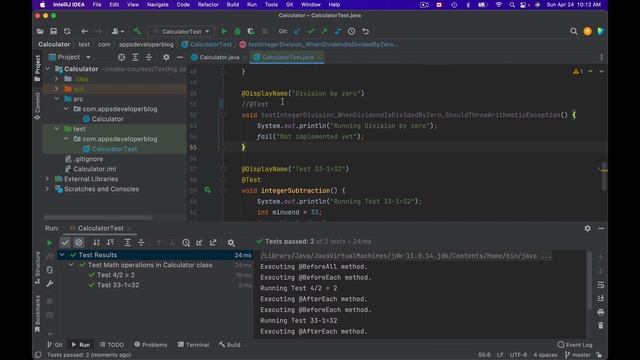The width and height of the screenshot is (640, 360).
Task: Click the Run with Coverage icon
Action: pyautogui.click(x=251, y=31)
